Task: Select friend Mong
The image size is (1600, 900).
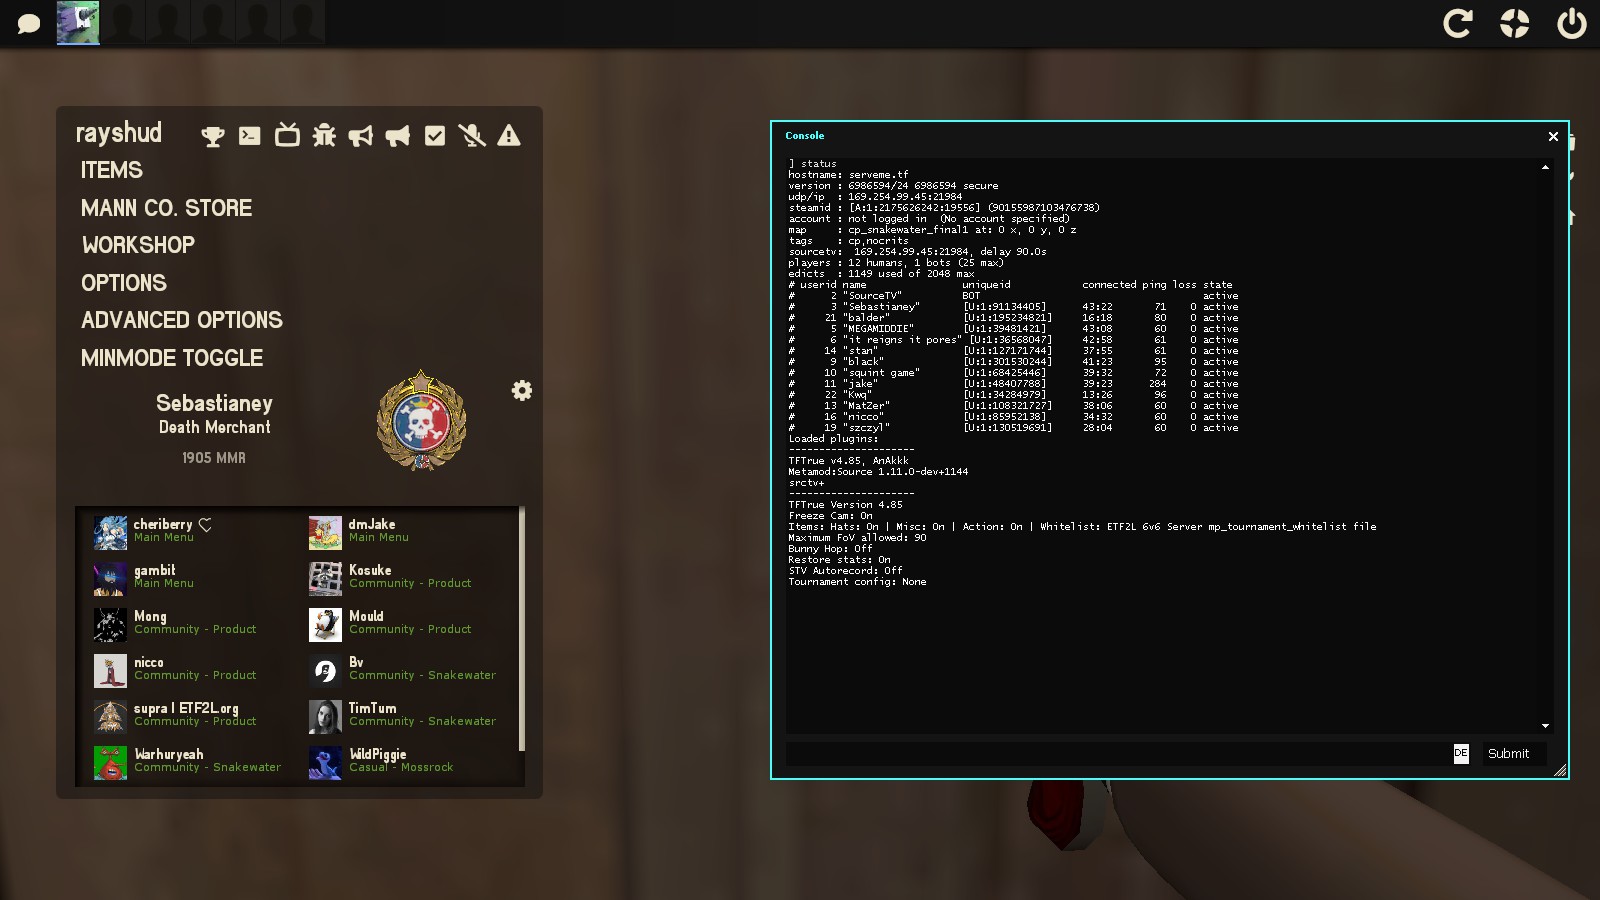Action: 194,624
